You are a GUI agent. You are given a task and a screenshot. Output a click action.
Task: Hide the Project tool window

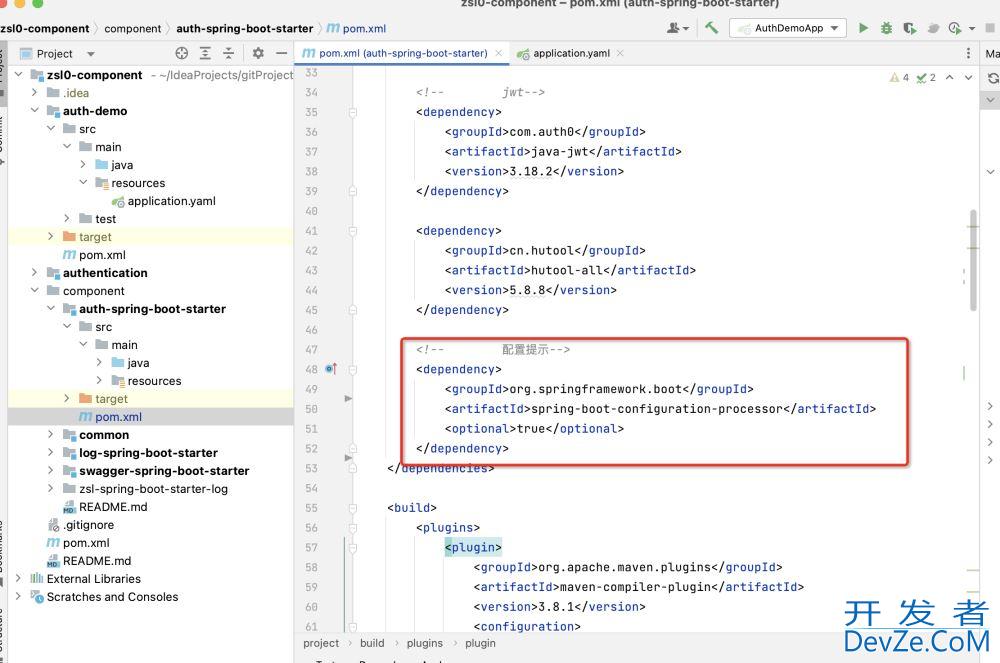(x=281, y=54)
